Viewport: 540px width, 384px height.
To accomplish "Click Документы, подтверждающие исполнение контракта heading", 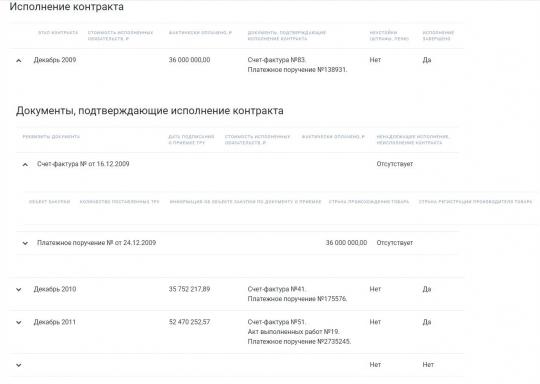I will [150, 111].
